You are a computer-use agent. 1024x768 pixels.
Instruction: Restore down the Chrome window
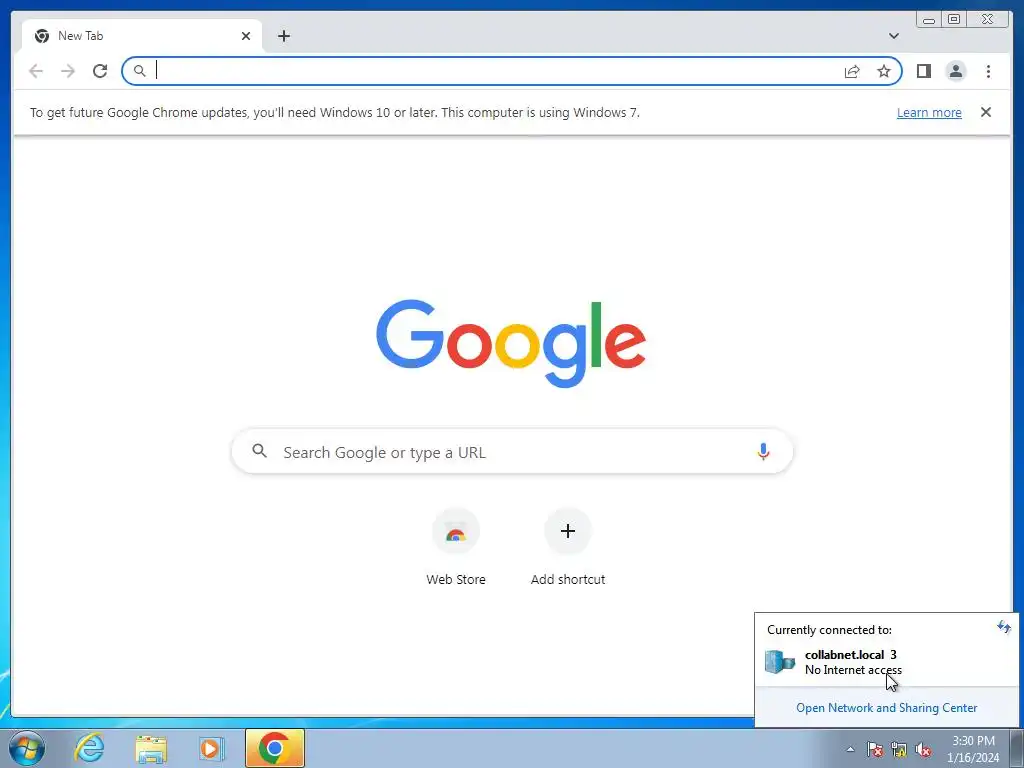pyautogui.click(x=953, y=20)
